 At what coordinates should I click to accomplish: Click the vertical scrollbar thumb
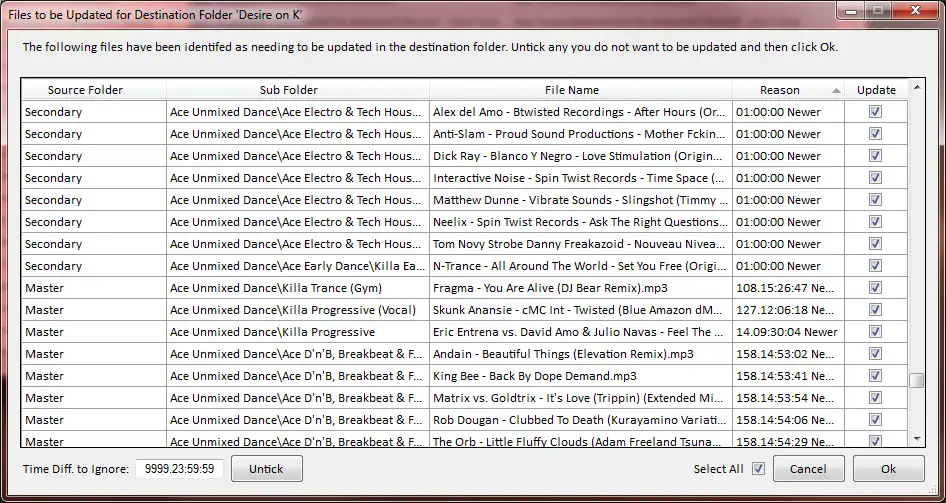[917, 381]
